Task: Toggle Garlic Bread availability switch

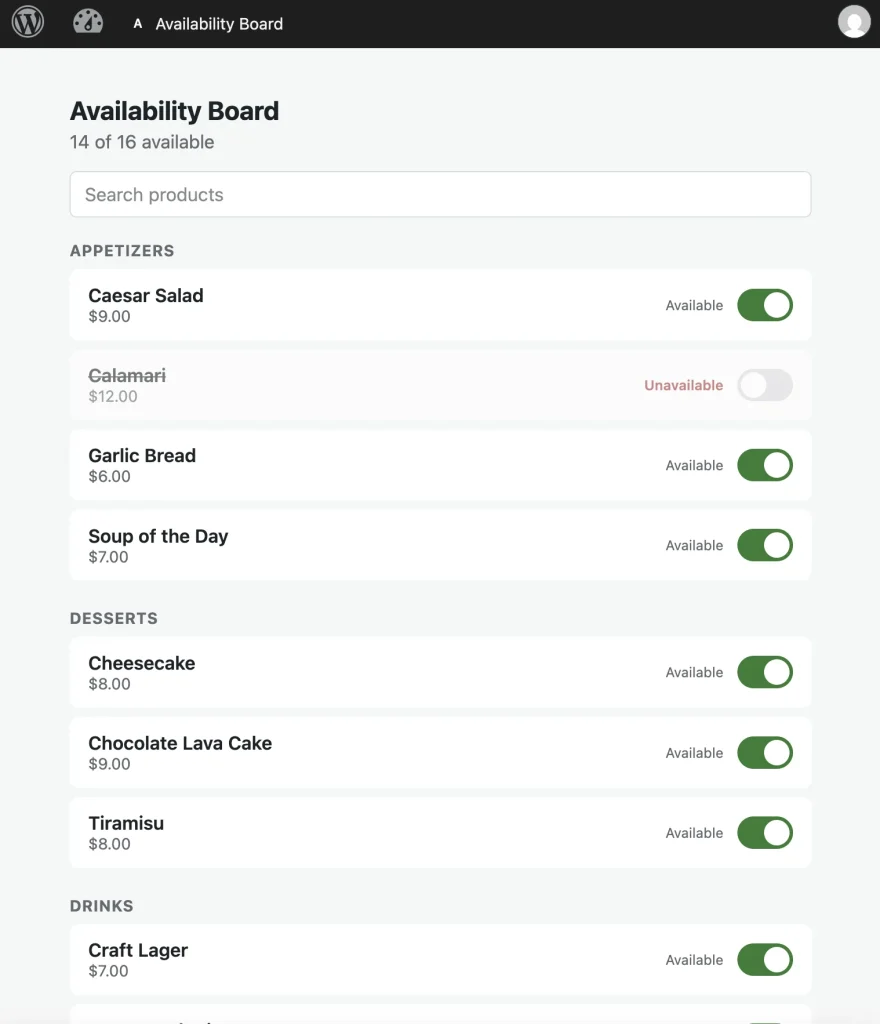Action: click(764, 465)
